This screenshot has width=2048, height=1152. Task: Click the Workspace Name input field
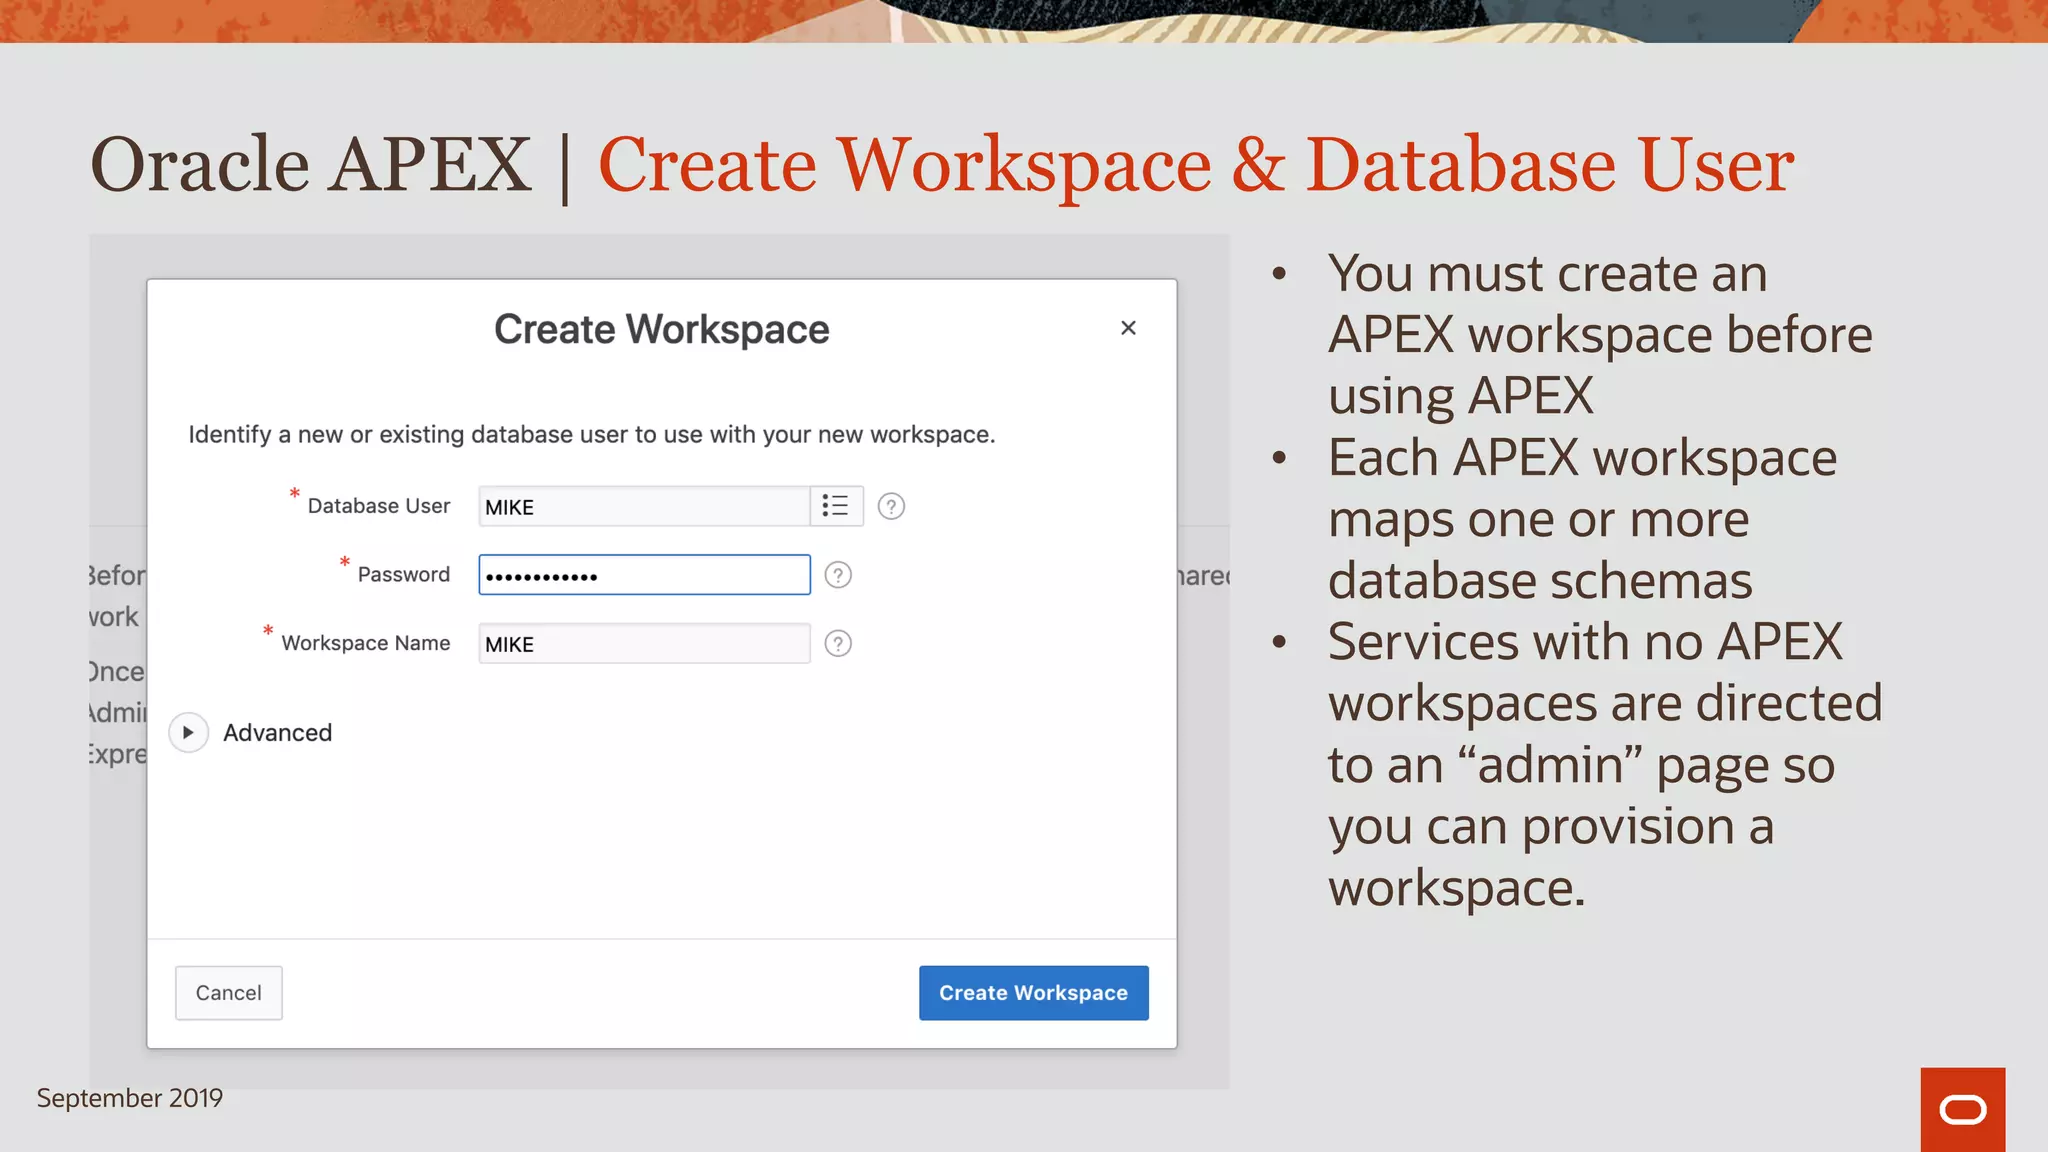click(x=644, y=643)
